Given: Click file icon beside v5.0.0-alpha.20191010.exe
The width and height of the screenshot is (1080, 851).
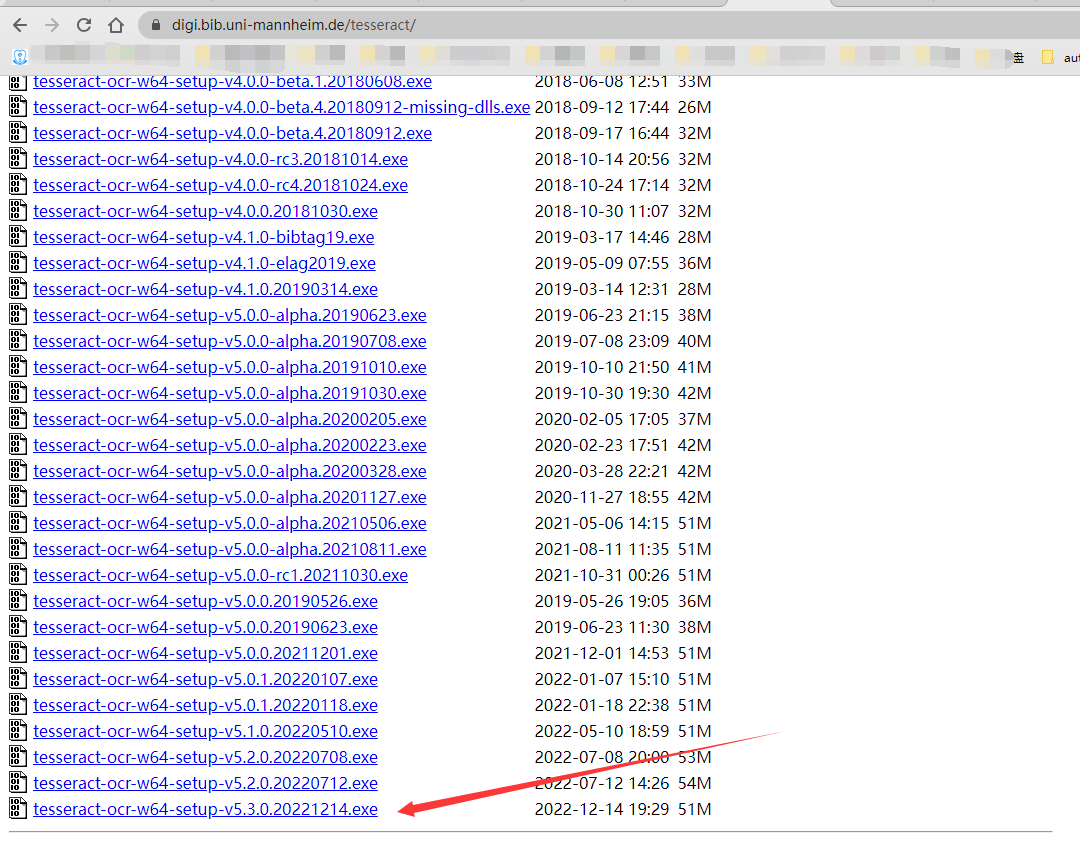Looking at the screenshot, I should coord(18,367).
